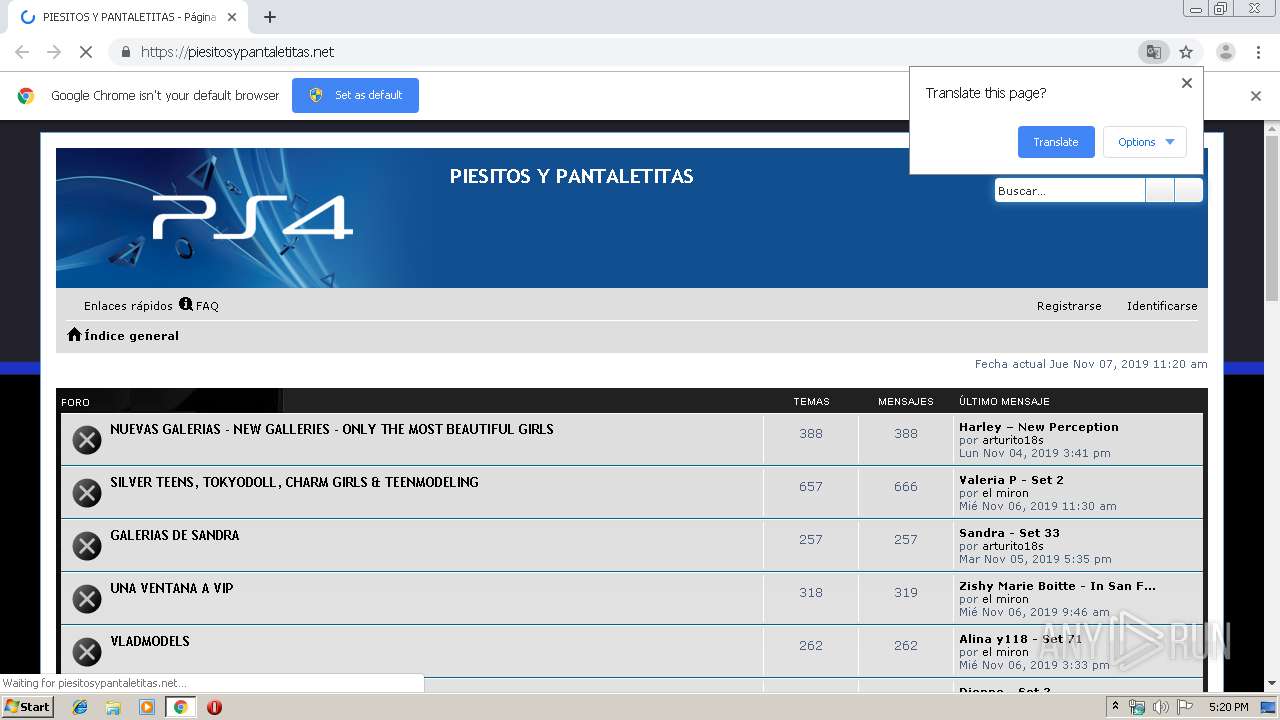Click the ÚLTIMO MENSAJE column header

pos(1004,401)
